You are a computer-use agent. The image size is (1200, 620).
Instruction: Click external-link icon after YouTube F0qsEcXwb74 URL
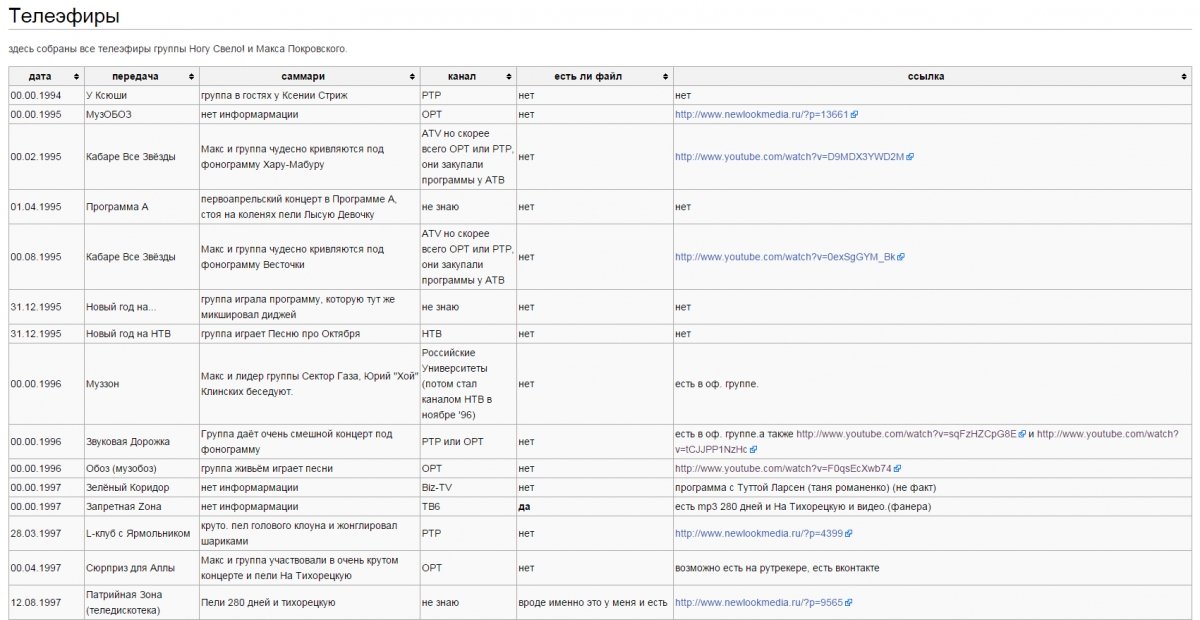[x=898, y=469]
